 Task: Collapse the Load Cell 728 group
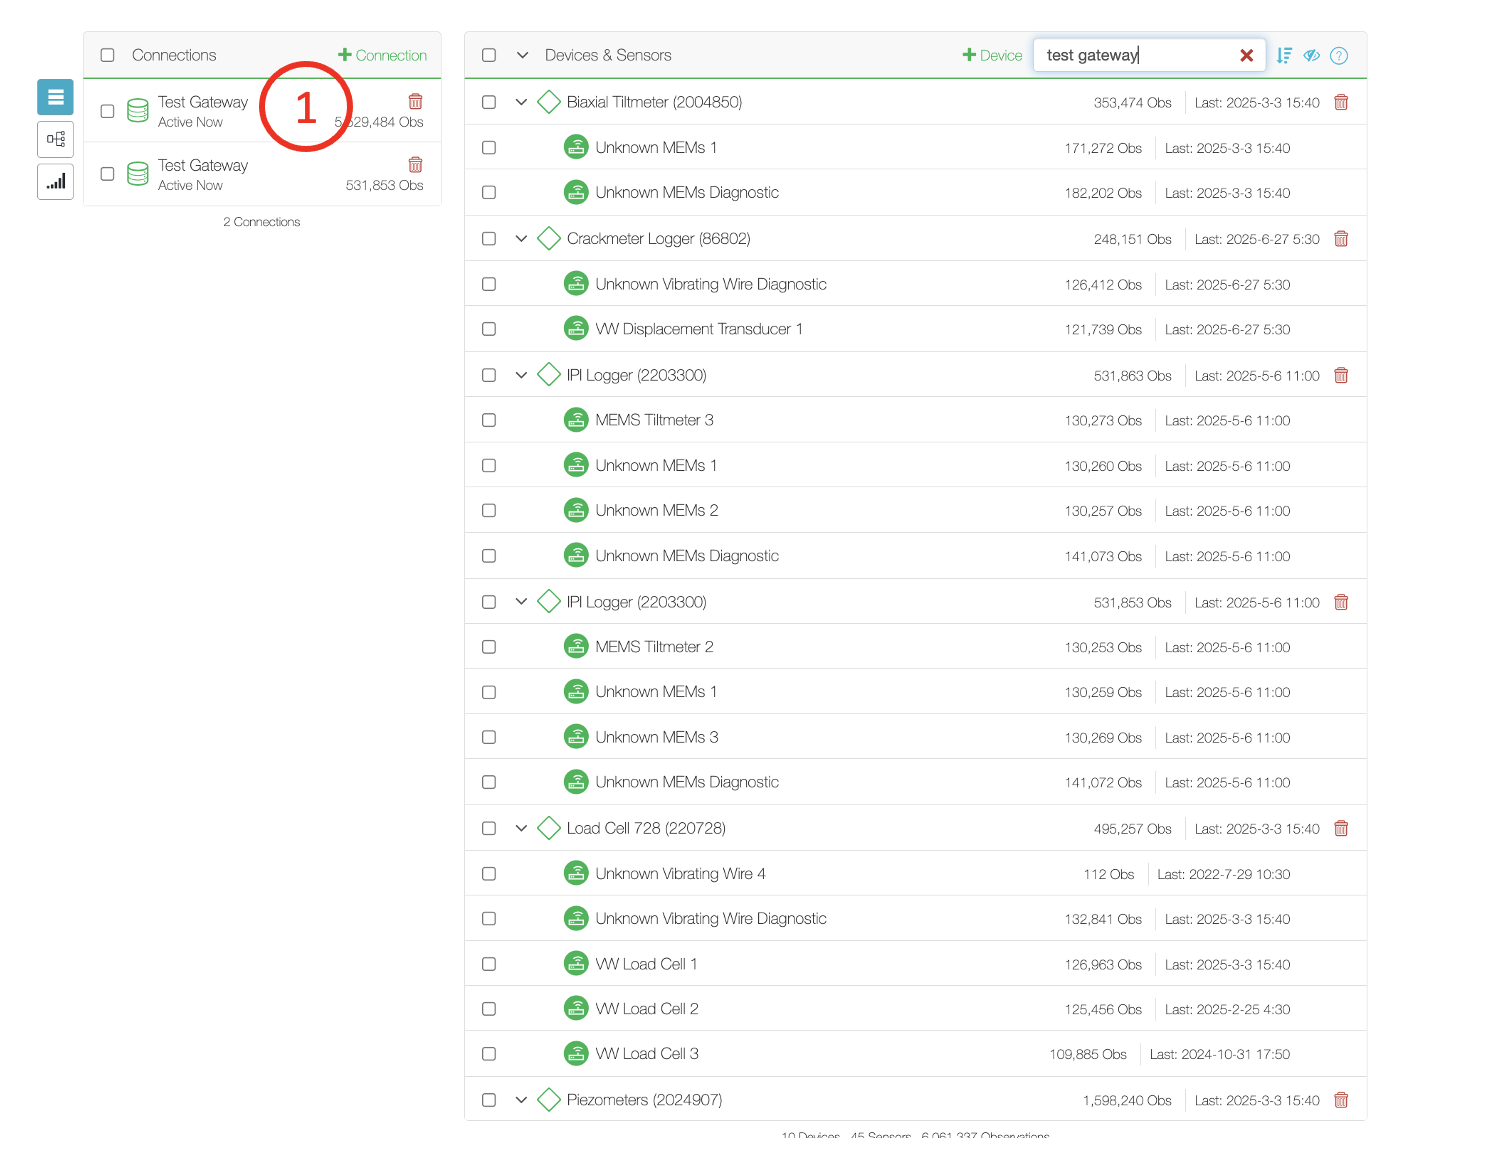(521, 828)
